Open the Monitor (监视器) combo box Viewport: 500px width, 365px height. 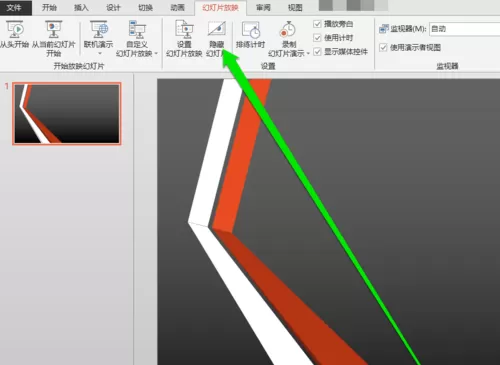[x=465, y=29]
